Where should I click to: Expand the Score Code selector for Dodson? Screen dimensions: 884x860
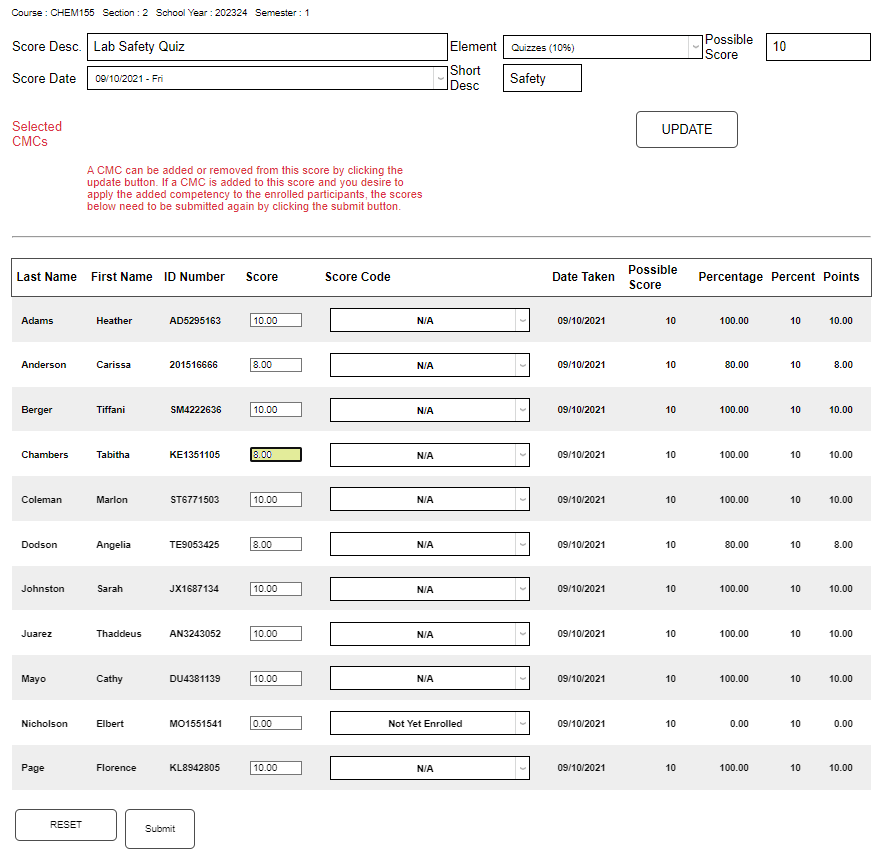(x=429, y=543)
